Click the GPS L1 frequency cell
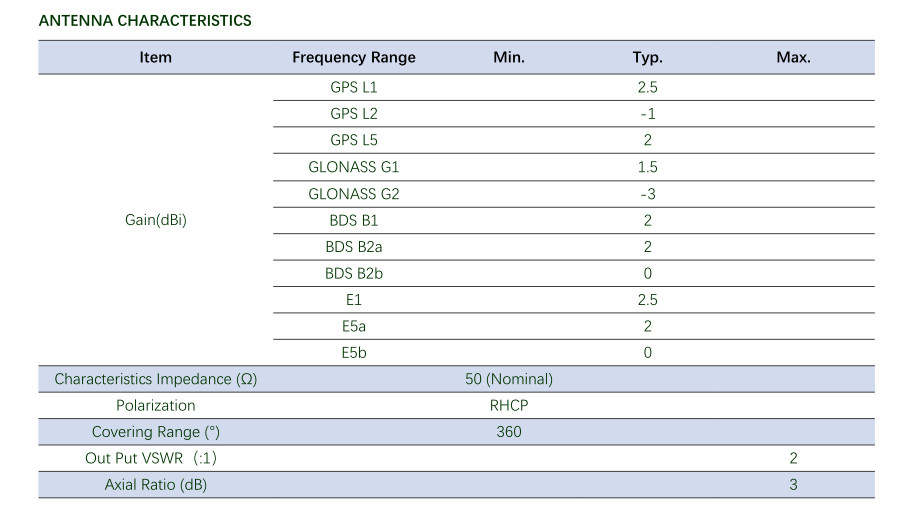 tap(353, 87)
